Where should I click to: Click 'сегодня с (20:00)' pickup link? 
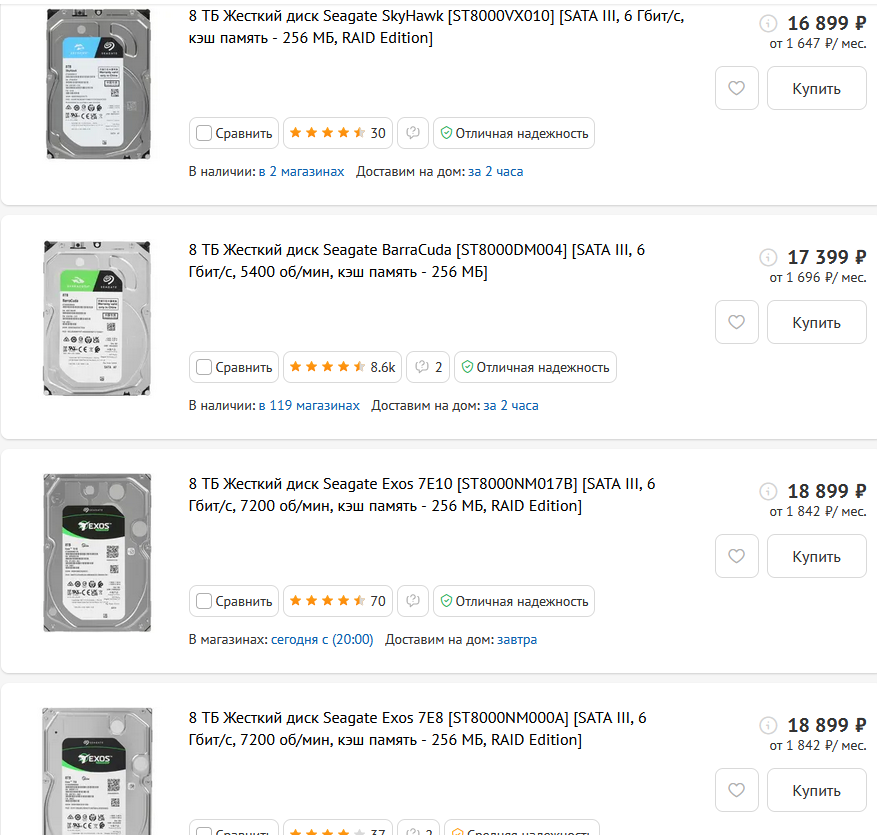click(322, 640)
